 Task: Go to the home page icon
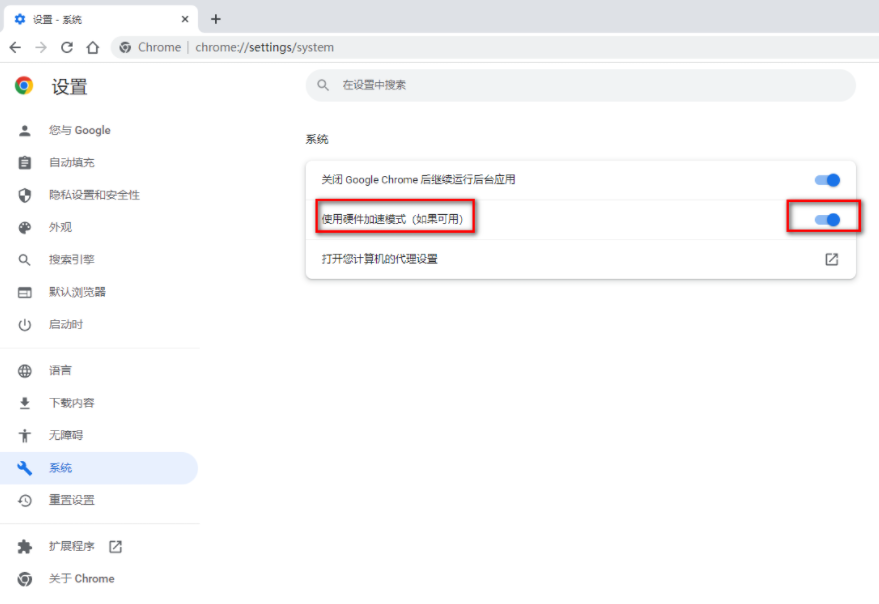93,48
